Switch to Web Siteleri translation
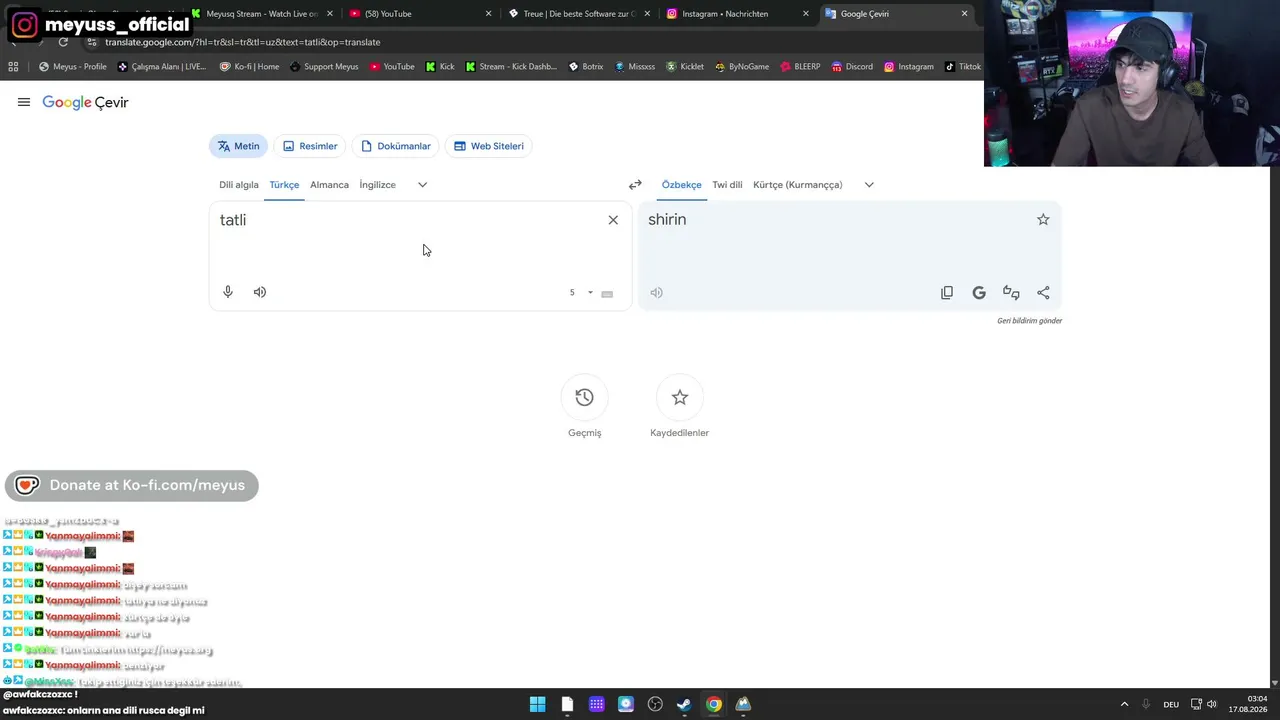The width and height of the screenshot is (1280, 720). tap(489, 146)
